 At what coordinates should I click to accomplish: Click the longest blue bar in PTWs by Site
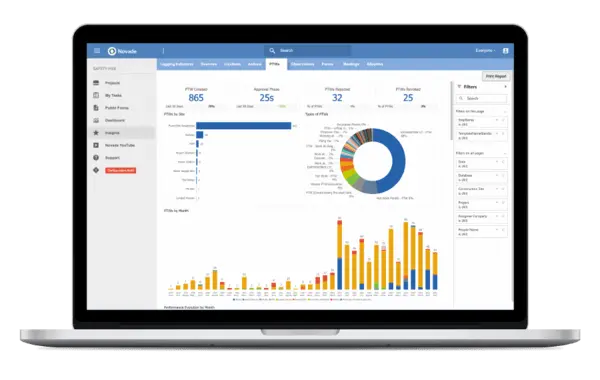pyautogui.click(x=243, y=126)
